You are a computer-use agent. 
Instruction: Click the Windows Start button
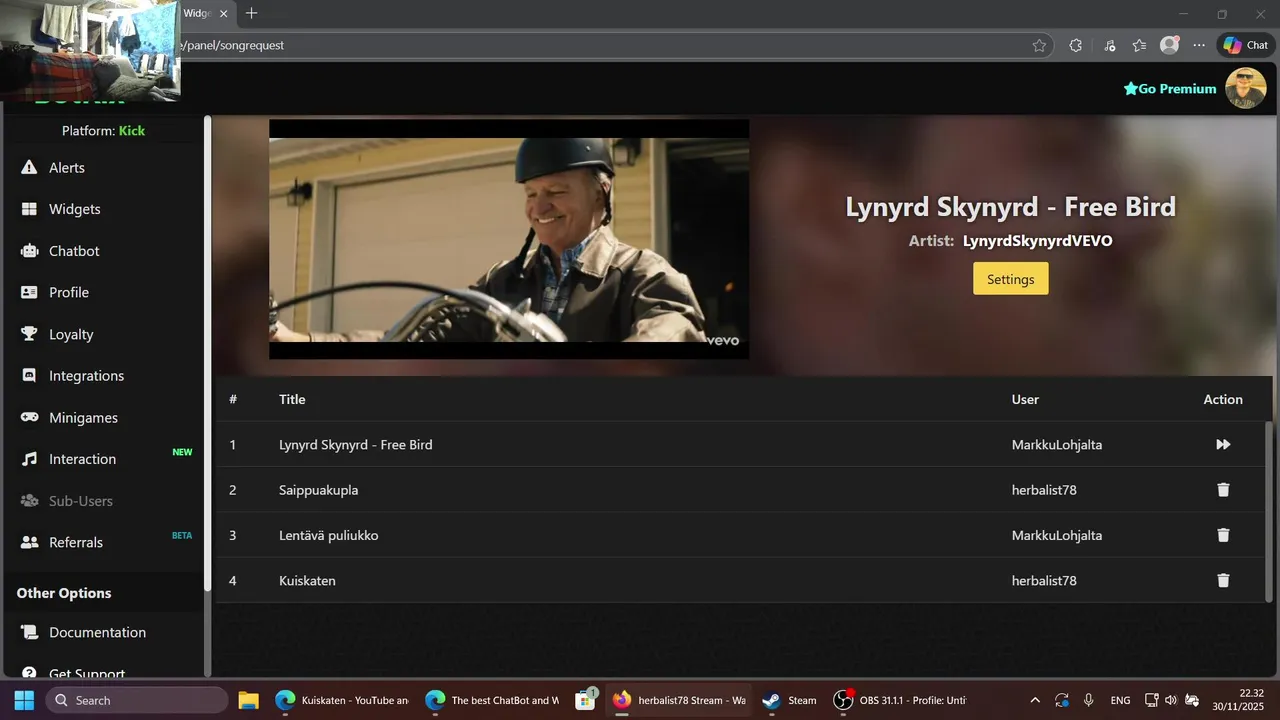24,700
